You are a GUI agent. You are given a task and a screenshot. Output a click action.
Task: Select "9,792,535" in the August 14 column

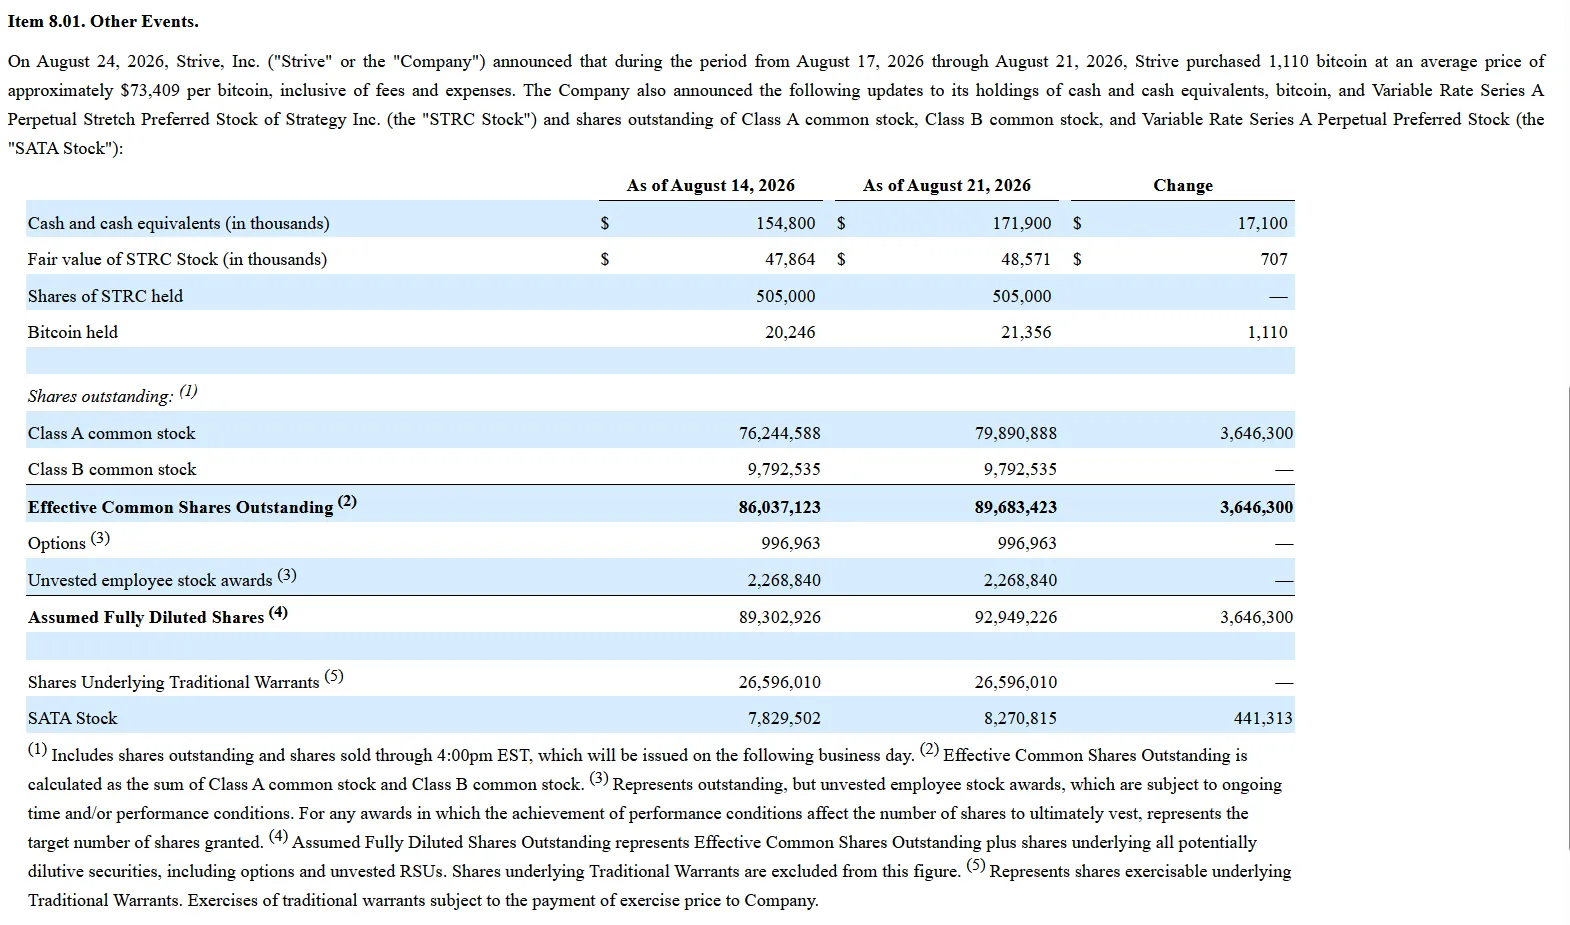(784, 469)
